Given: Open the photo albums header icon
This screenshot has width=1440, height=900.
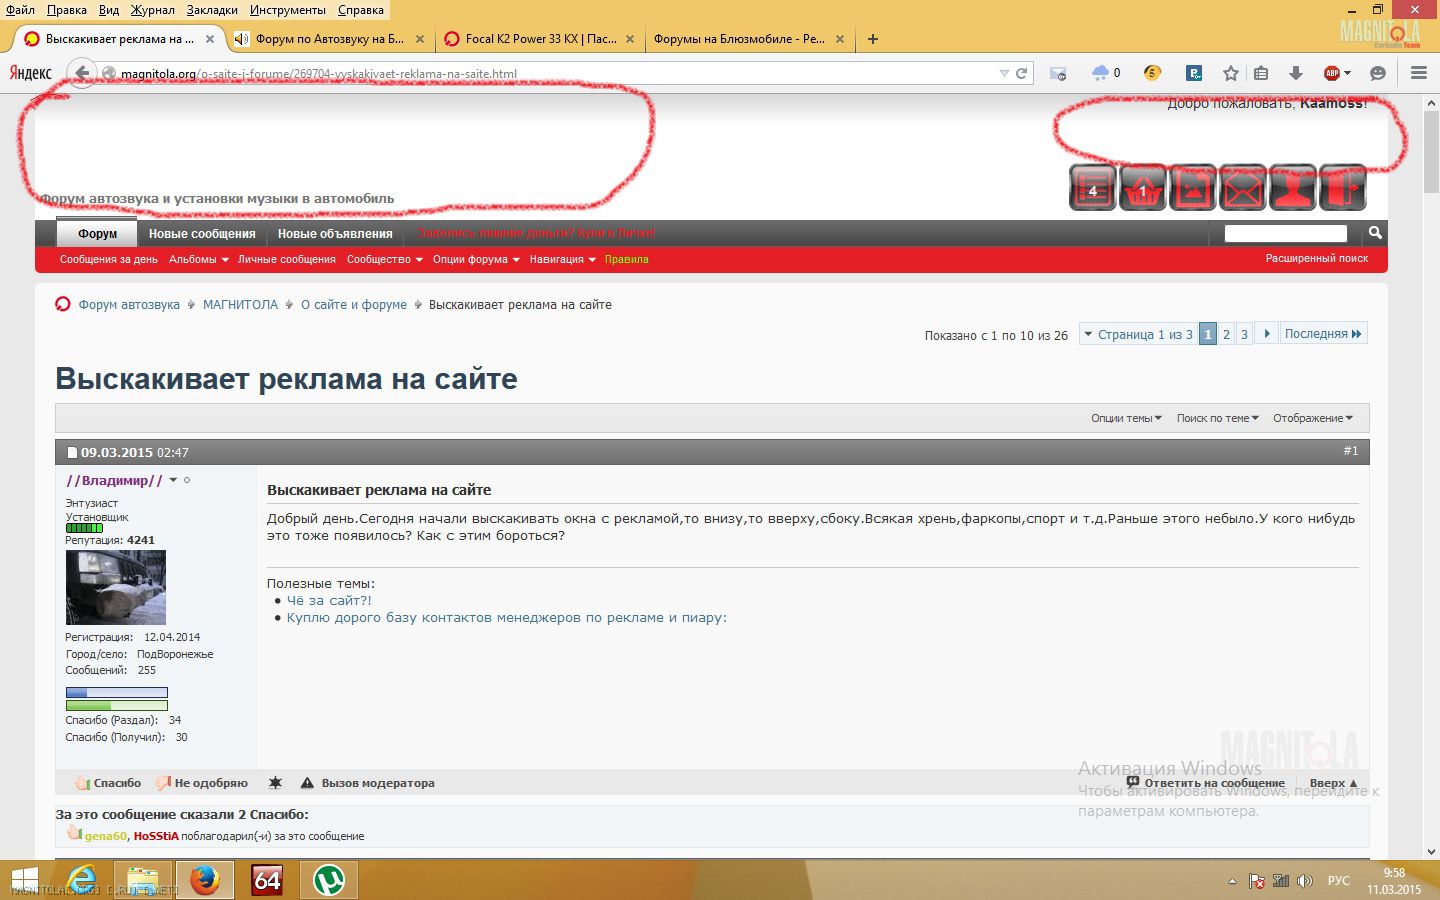Looking at the screenshot, I should pyautogui.click(x=1193, y=187).
